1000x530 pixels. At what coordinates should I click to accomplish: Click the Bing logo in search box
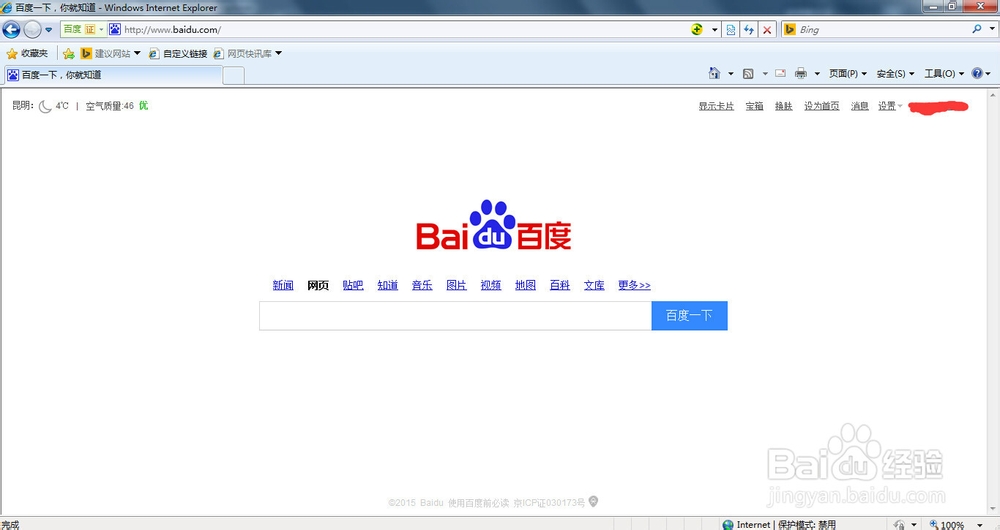click(790, 29)
